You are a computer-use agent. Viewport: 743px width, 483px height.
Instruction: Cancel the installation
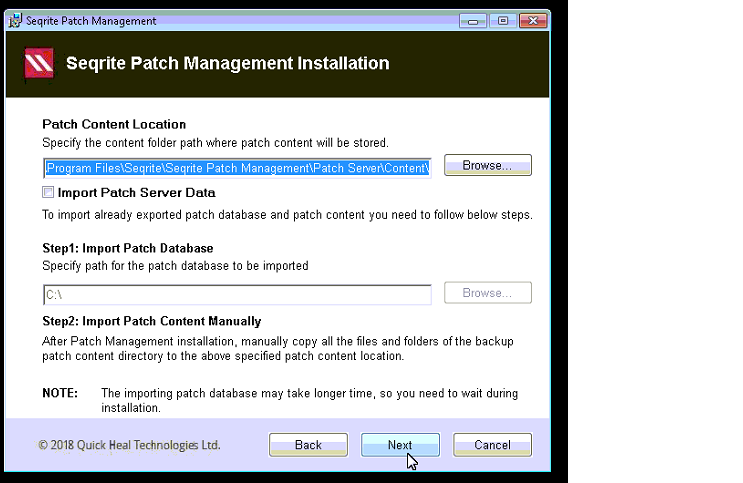(x=492, y=445)
